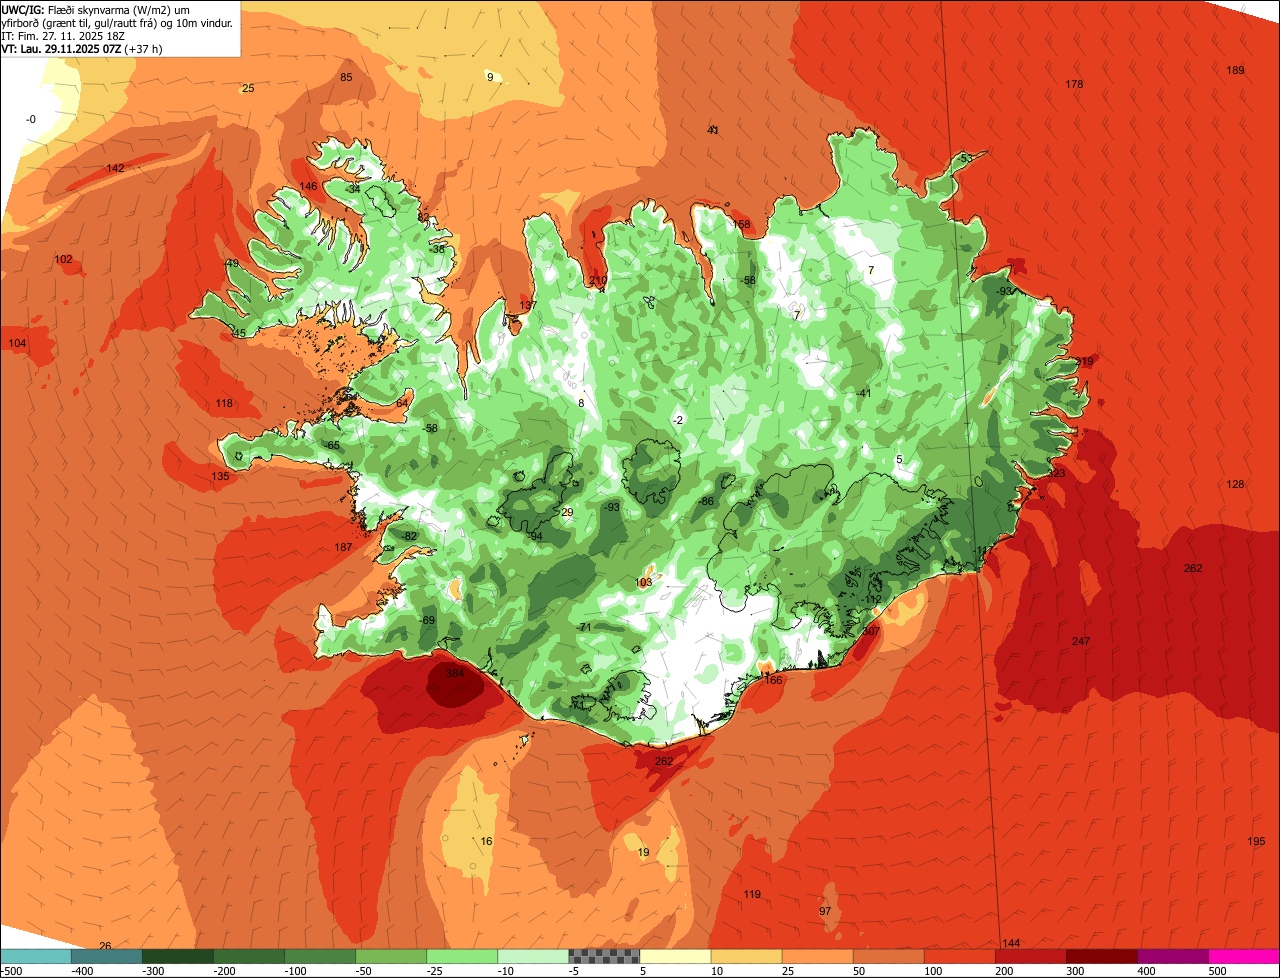Click the pale yellow legend swatch between 5 and 10

coord(675,957)
